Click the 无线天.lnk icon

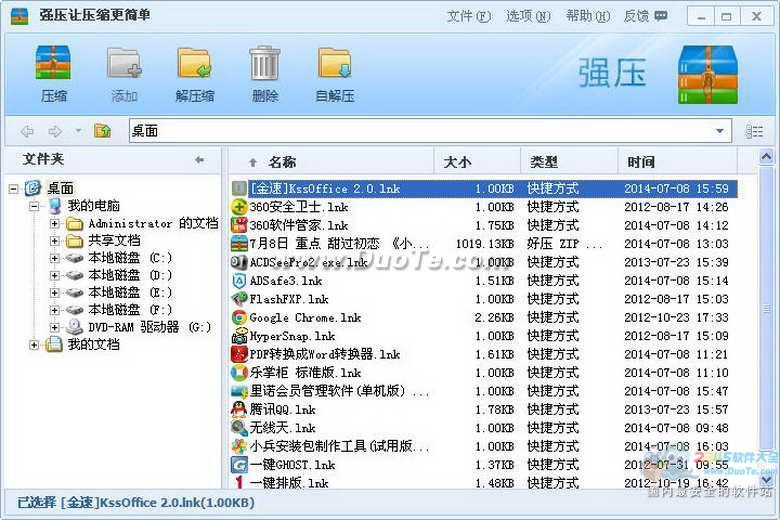coord(239,428)
